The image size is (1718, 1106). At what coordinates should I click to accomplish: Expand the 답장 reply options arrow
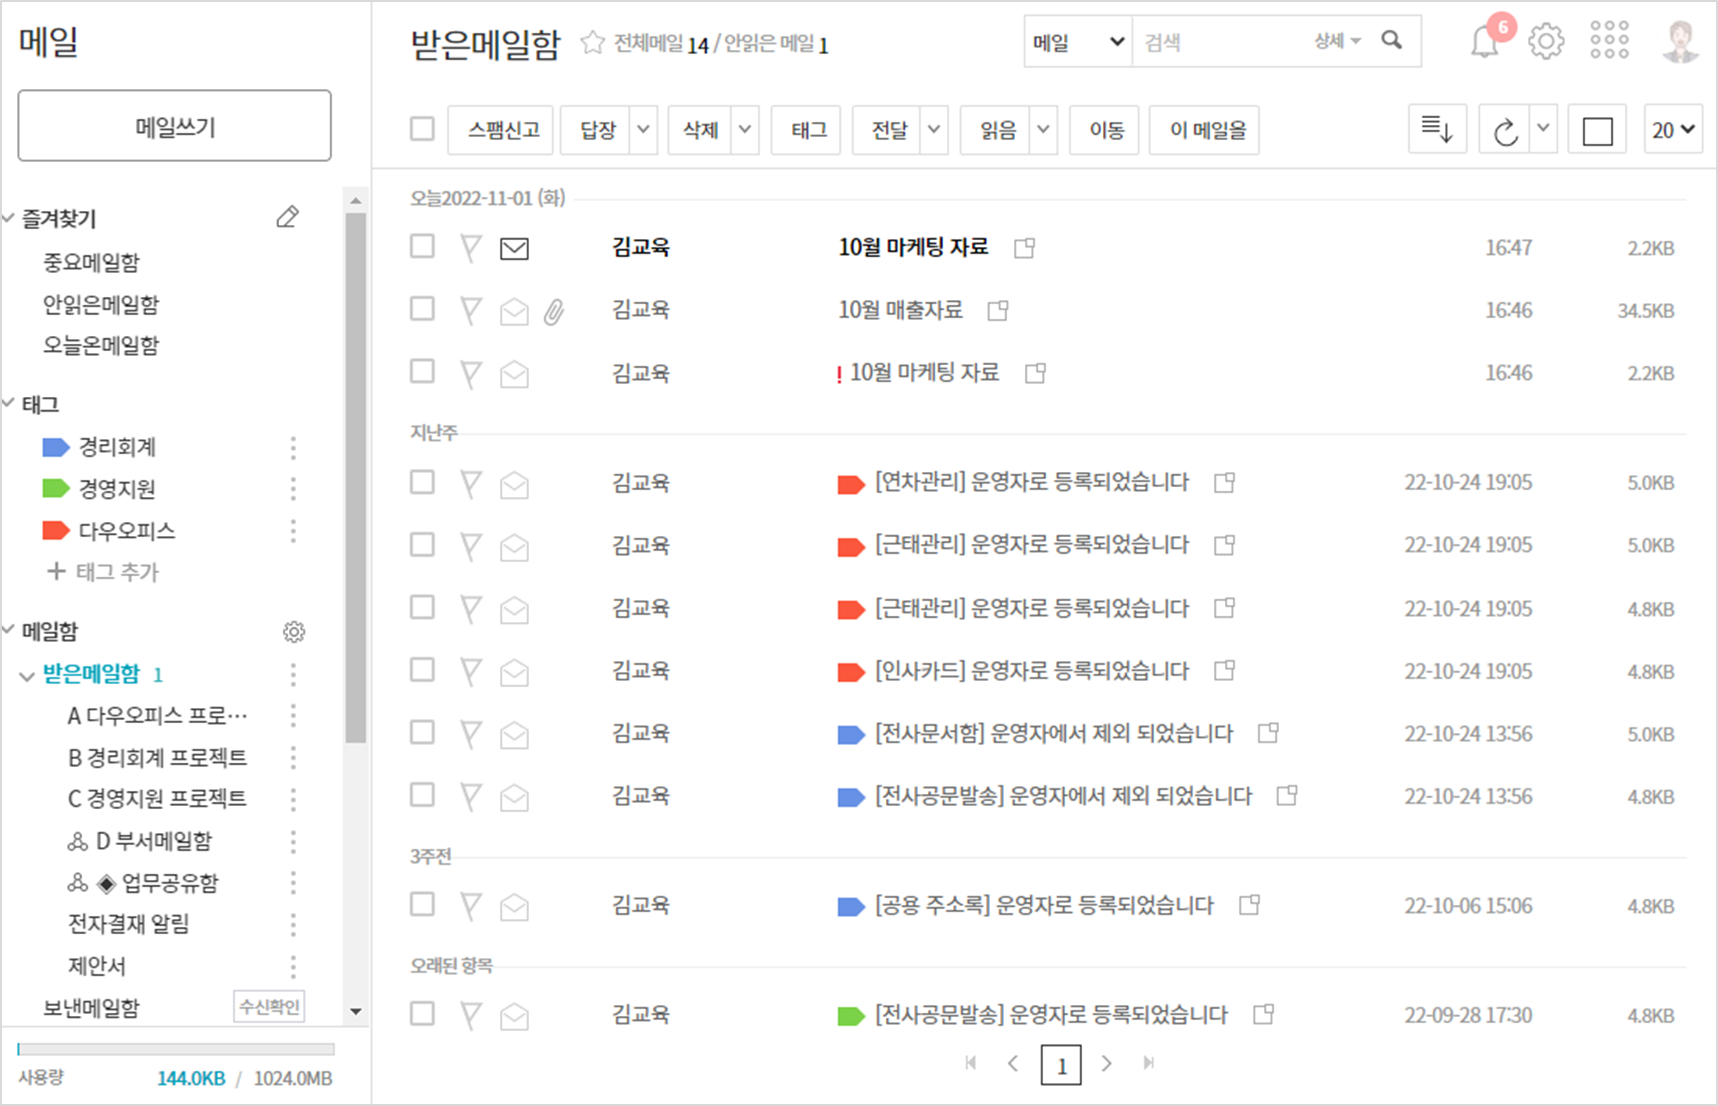tap(643, 130)
